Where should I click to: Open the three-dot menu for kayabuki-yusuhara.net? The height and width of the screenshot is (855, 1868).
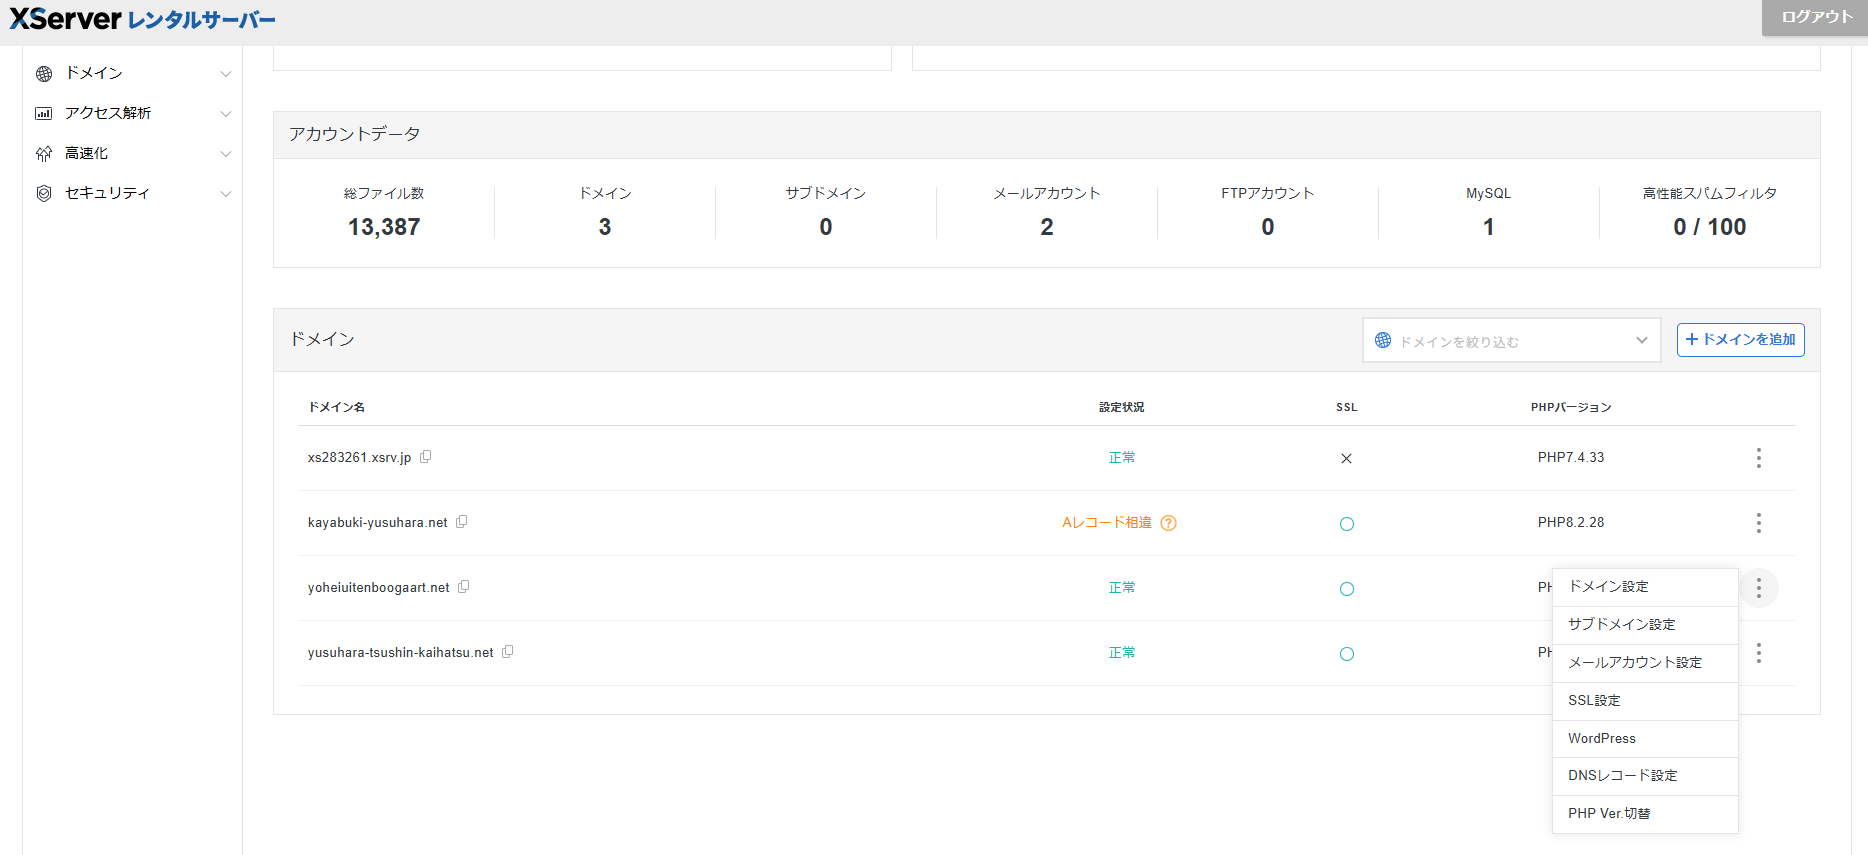[x=1758, y=523]
